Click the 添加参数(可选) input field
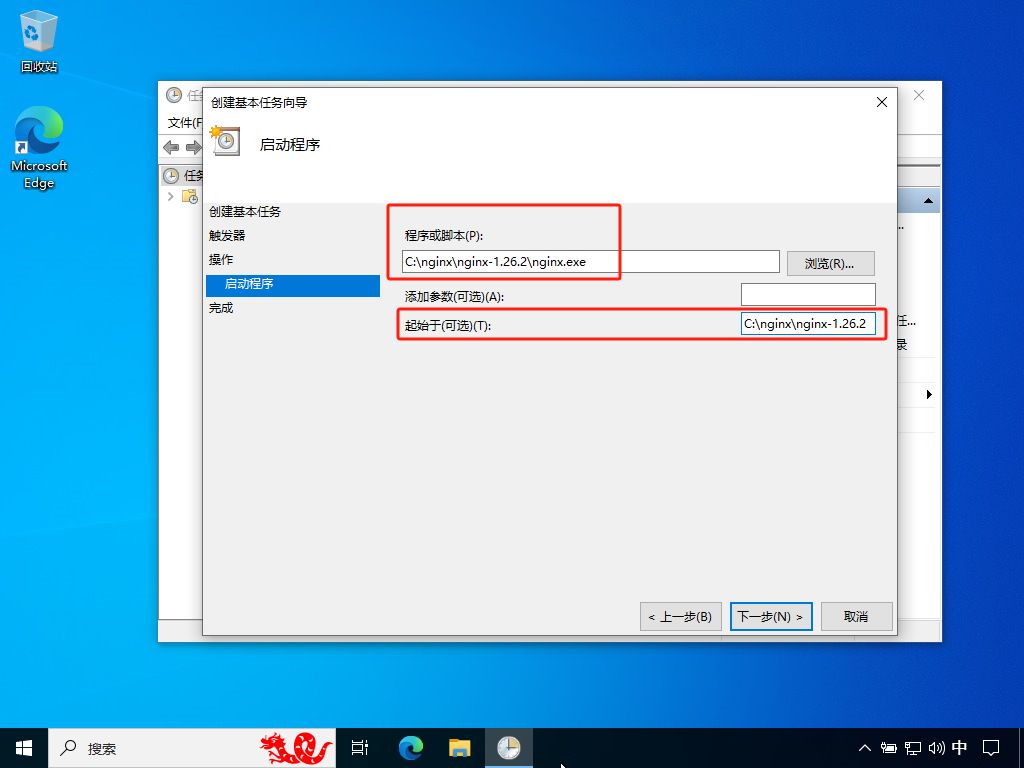This screenshot has width=1024, height=768. tap(808, 295)
